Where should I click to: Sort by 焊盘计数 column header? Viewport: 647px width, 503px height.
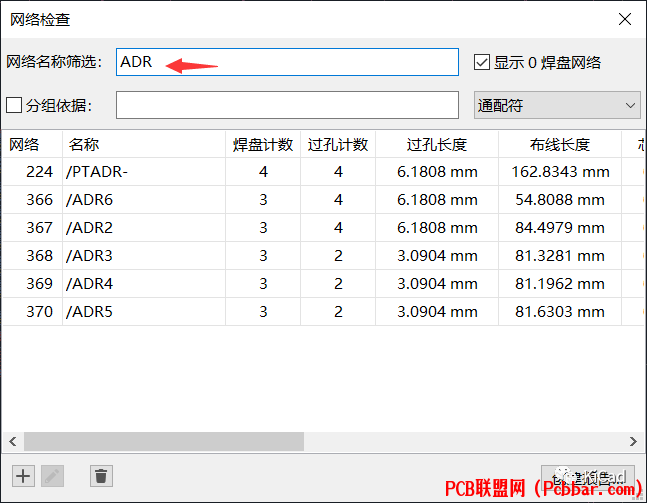[263, 144]
